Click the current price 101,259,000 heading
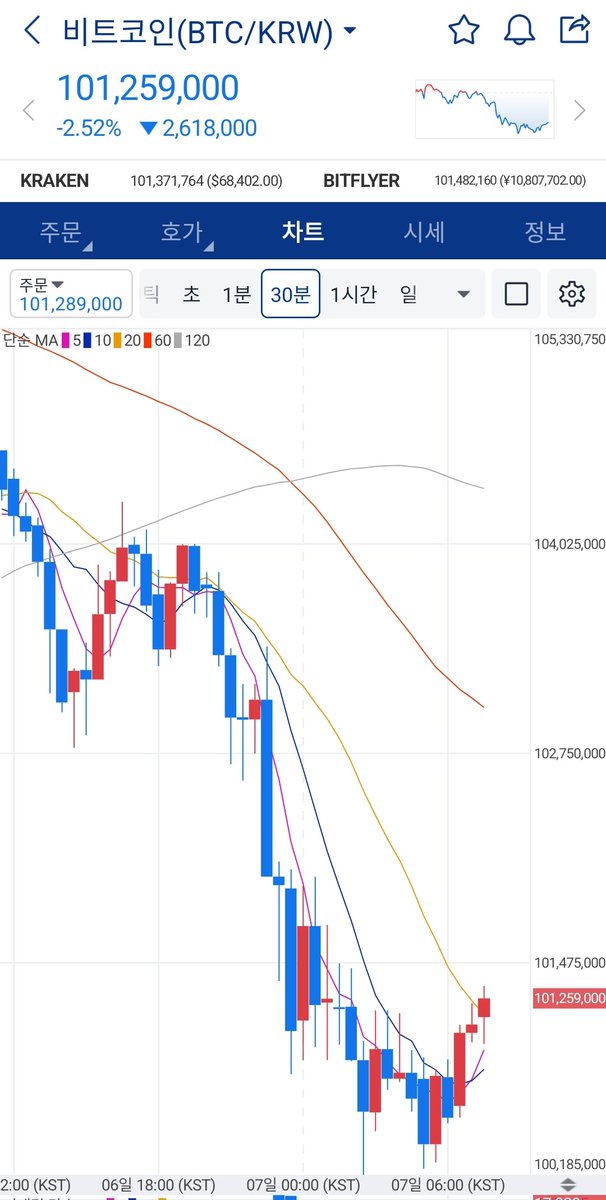The width and height of the screenshot is (606, 1200). (x=148, y=89)
